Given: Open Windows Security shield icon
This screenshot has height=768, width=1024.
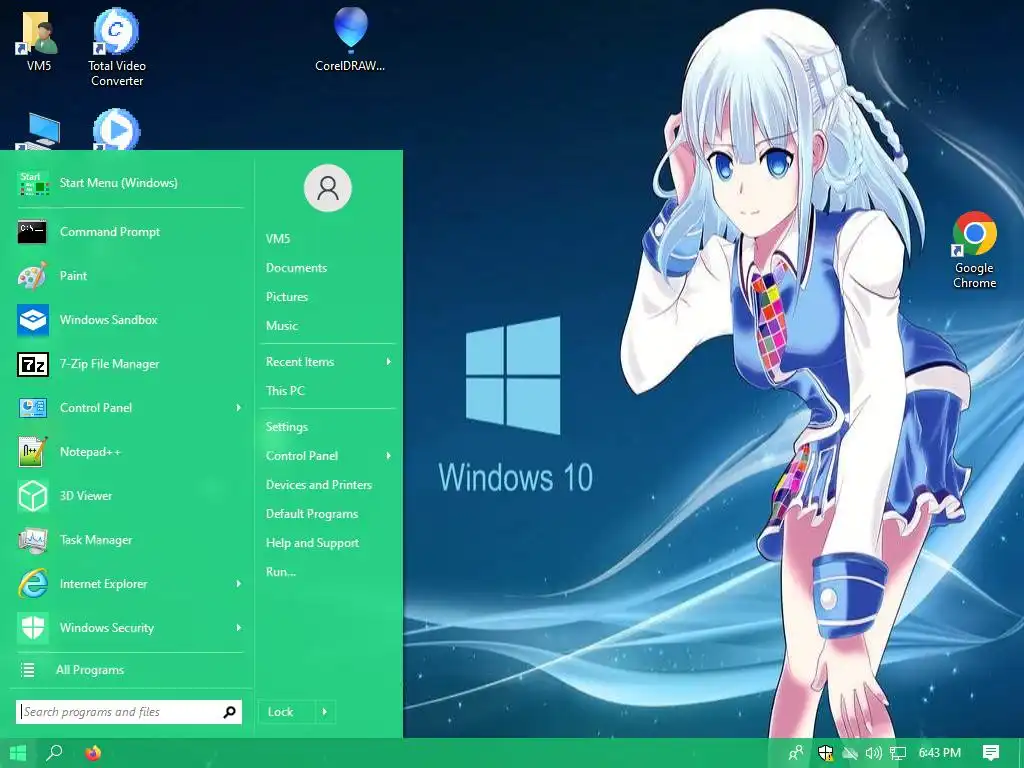Looking at the screenshot, I should click(x=33, y=628).
